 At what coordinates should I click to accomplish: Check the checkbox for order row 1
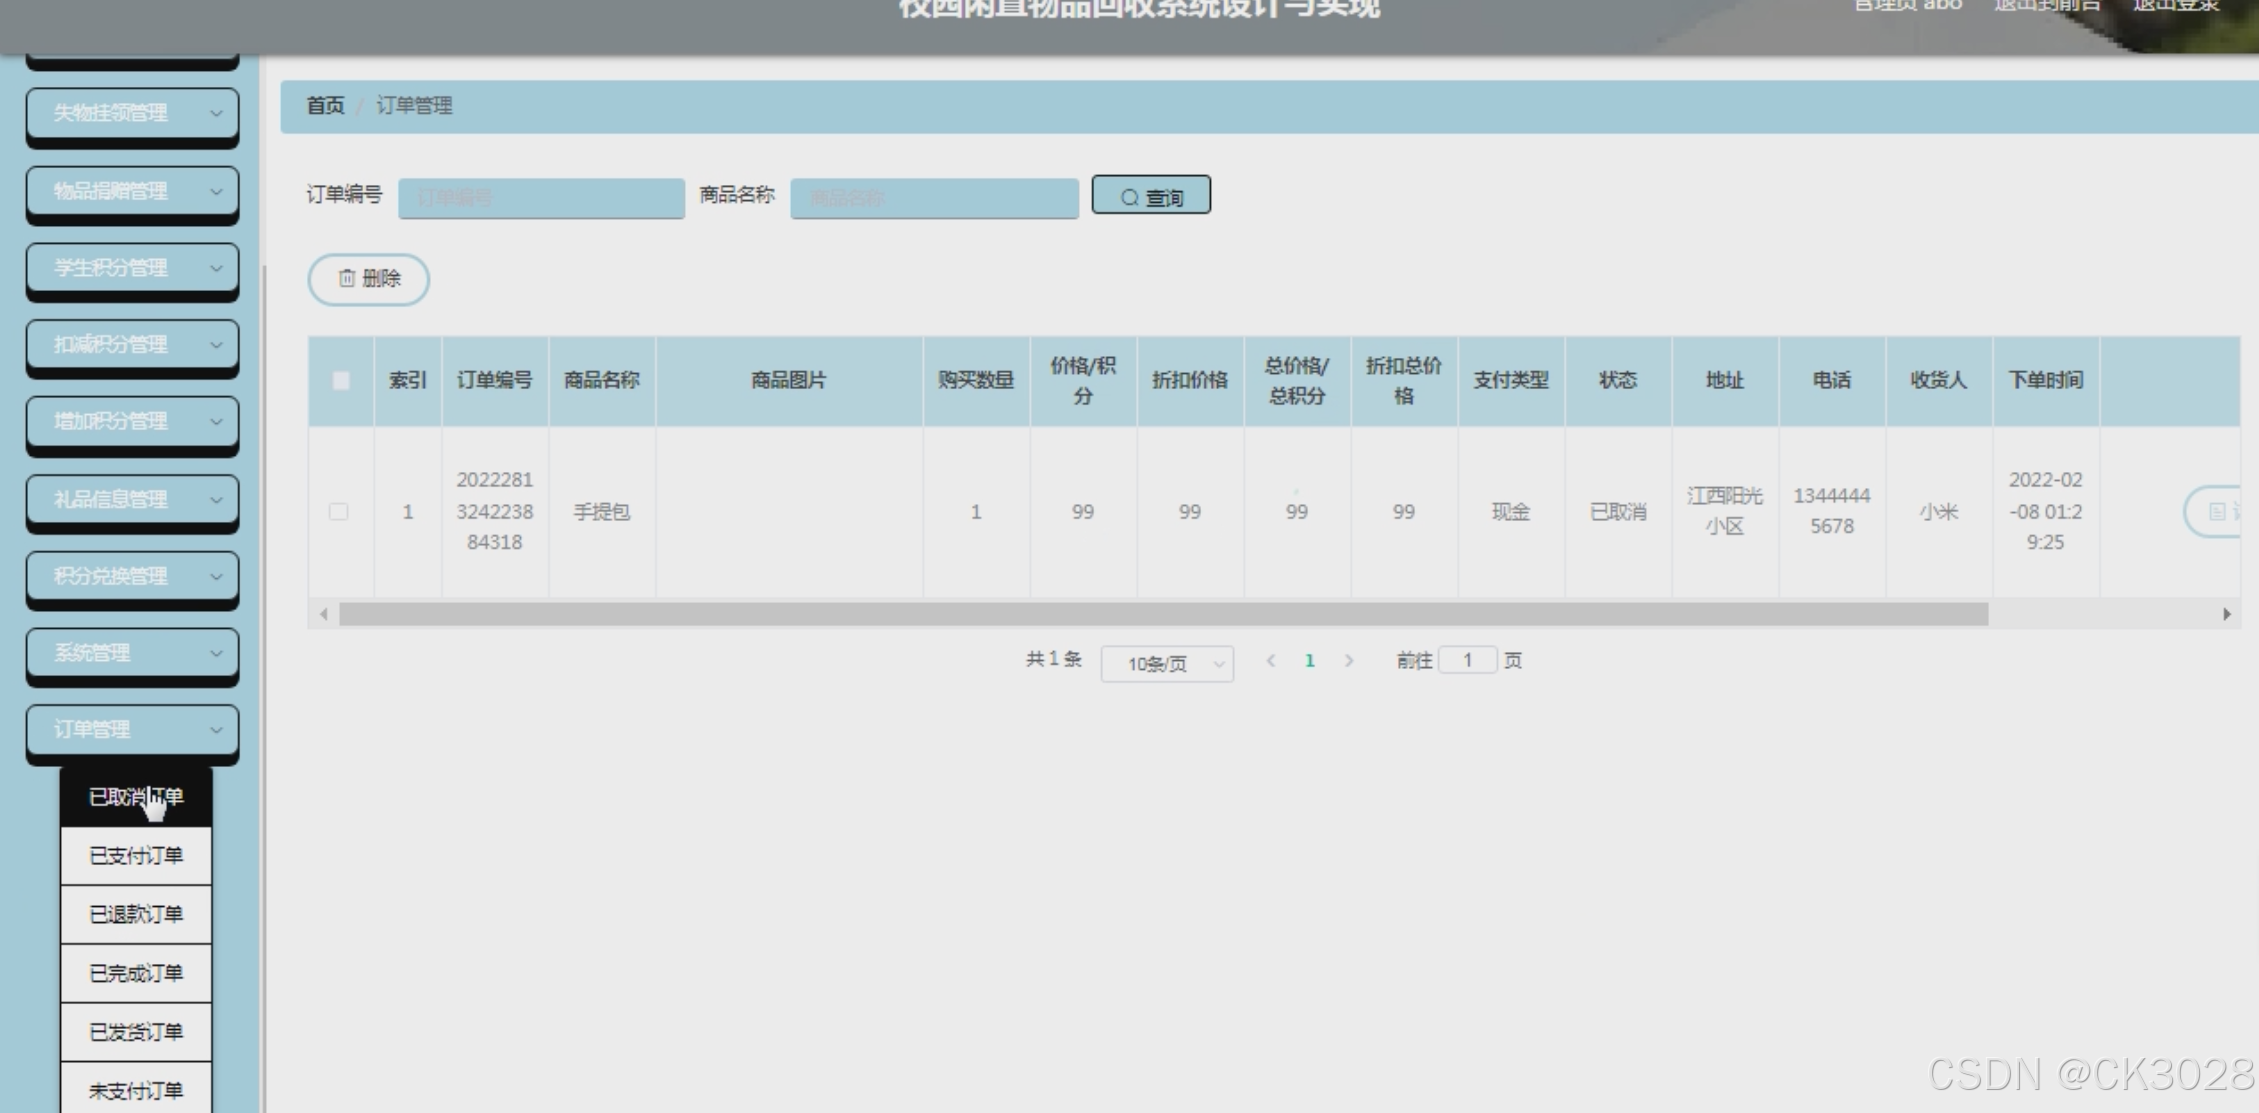(339, 512)
